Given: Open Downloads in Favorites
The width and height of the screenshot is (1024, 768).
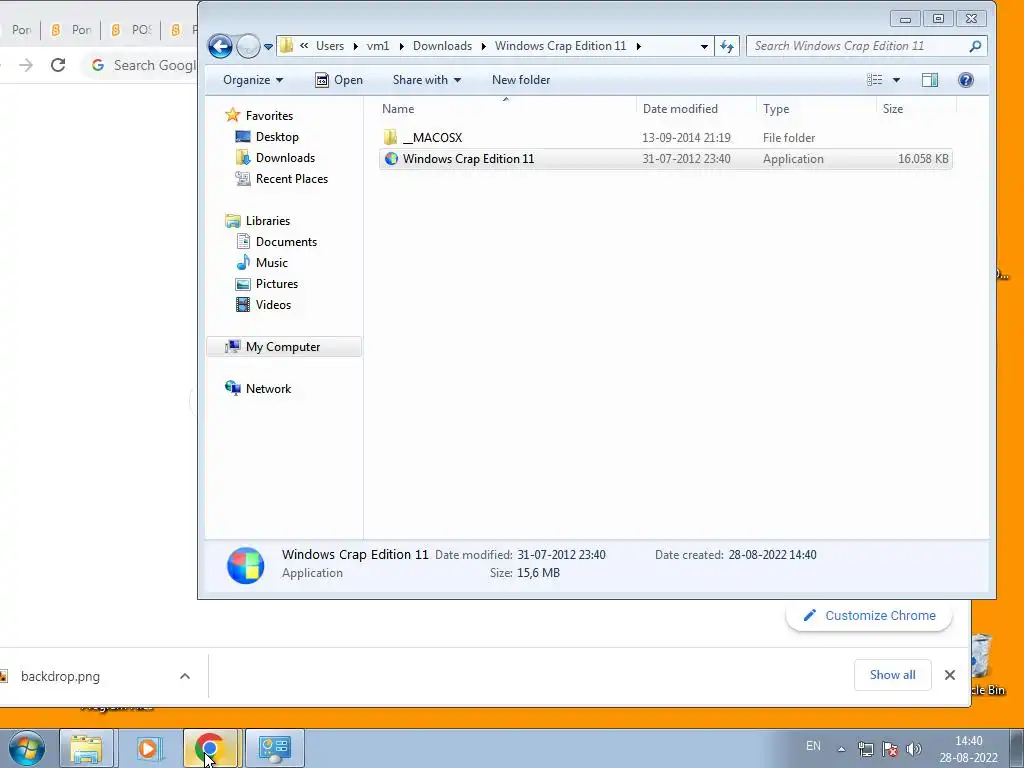Looking at the screenshot, I should 285,157.
